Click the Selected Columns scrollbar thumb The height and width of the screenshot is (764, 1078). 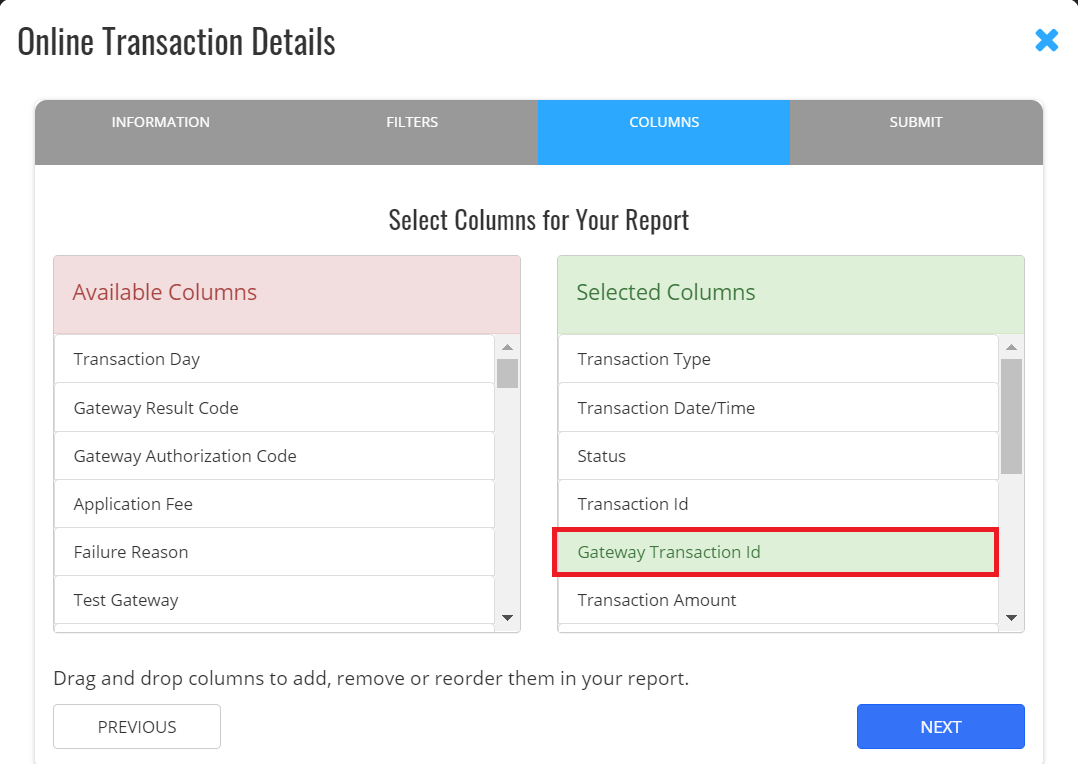tap(1011, 415)
